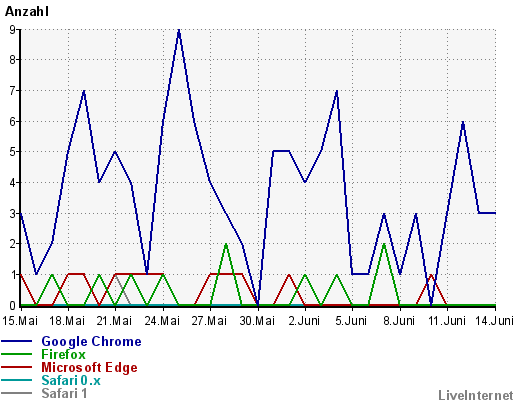This screenshot has width=520, height=405.
Task: Click the Firefox legend label
Action: coord(63,354)
